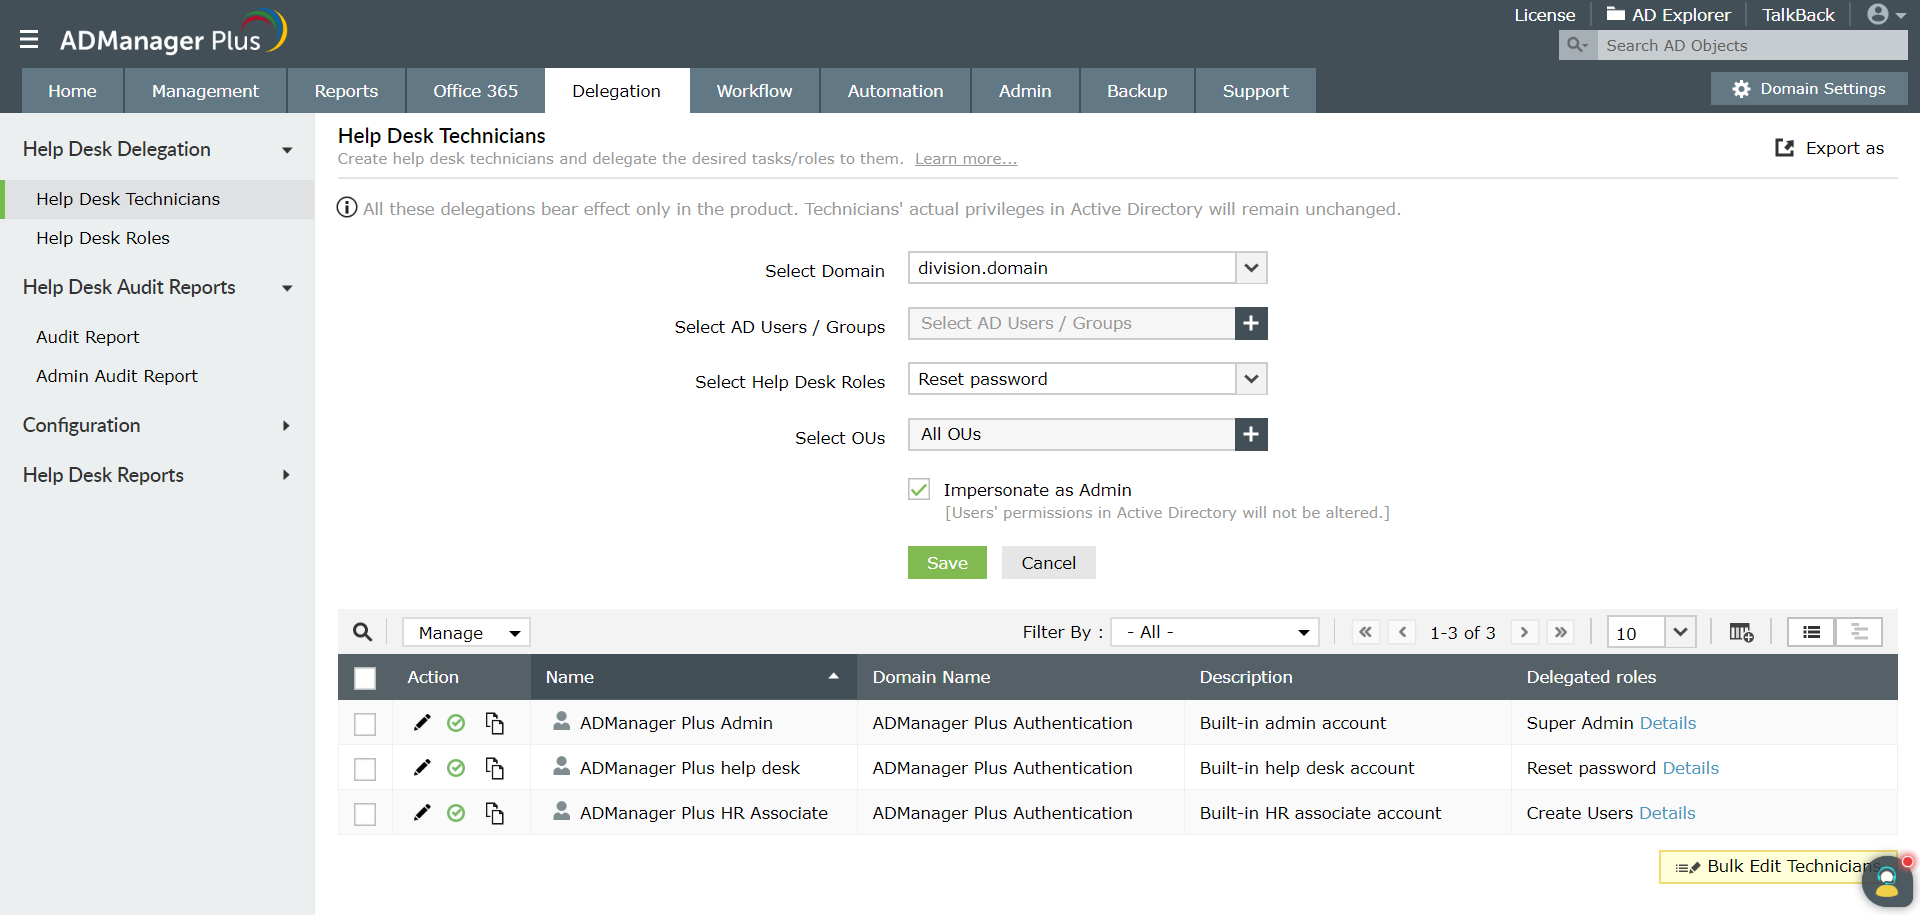Image resolution: width=1920 pixels, height=915 pixels.
Task: Open Details for Super Admin role
Action: [1668, 723]
